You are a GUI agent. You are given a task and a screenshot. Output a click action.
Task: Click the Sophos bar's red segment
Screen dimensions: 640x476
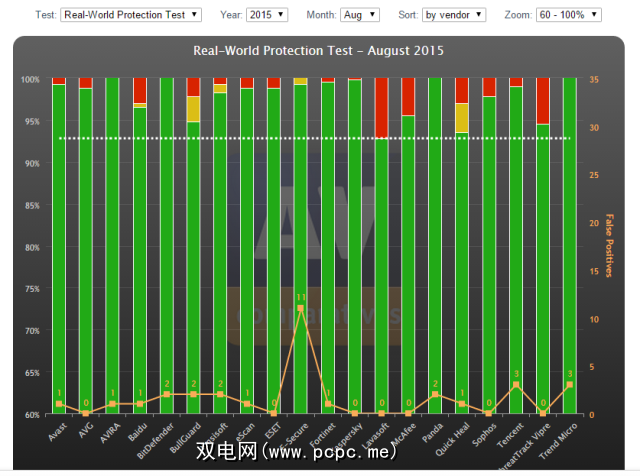click(489, 87)
